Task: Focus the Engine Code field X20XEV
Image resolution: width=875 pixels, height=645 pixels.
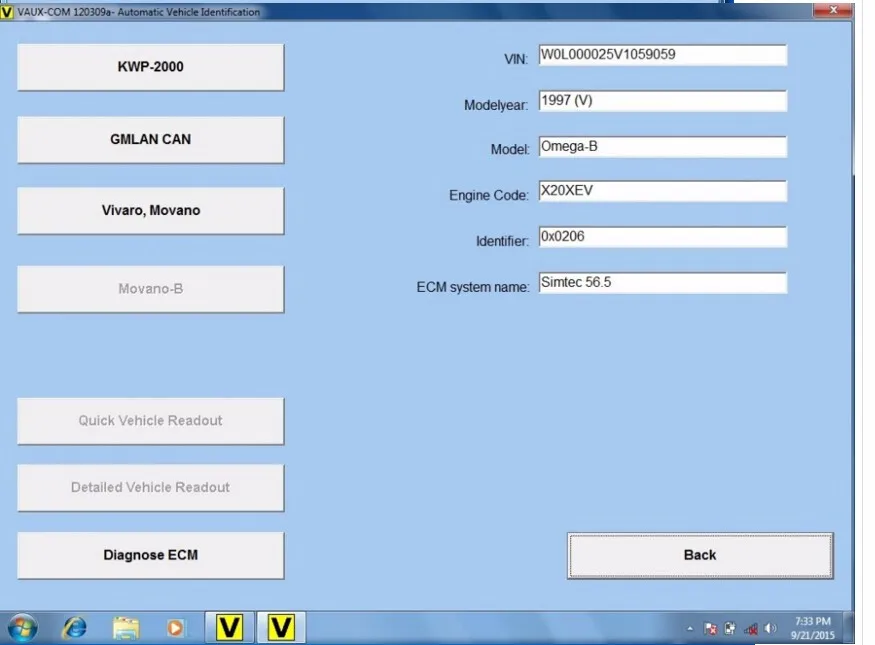Action: [x=663, y=191]
